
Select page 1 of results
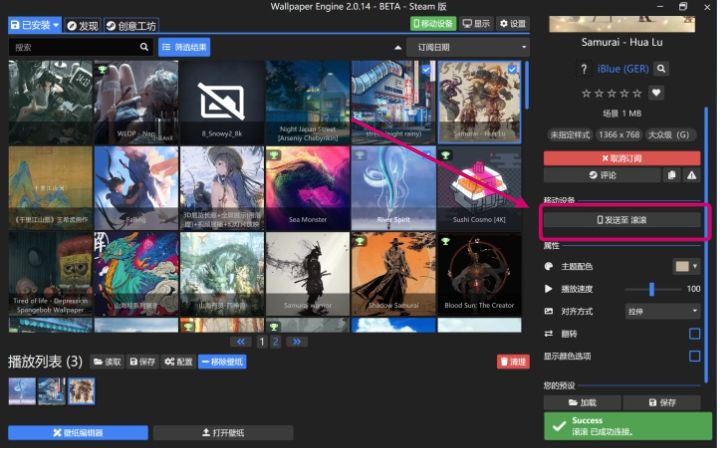pyautogui.click(x=262, y=342)
